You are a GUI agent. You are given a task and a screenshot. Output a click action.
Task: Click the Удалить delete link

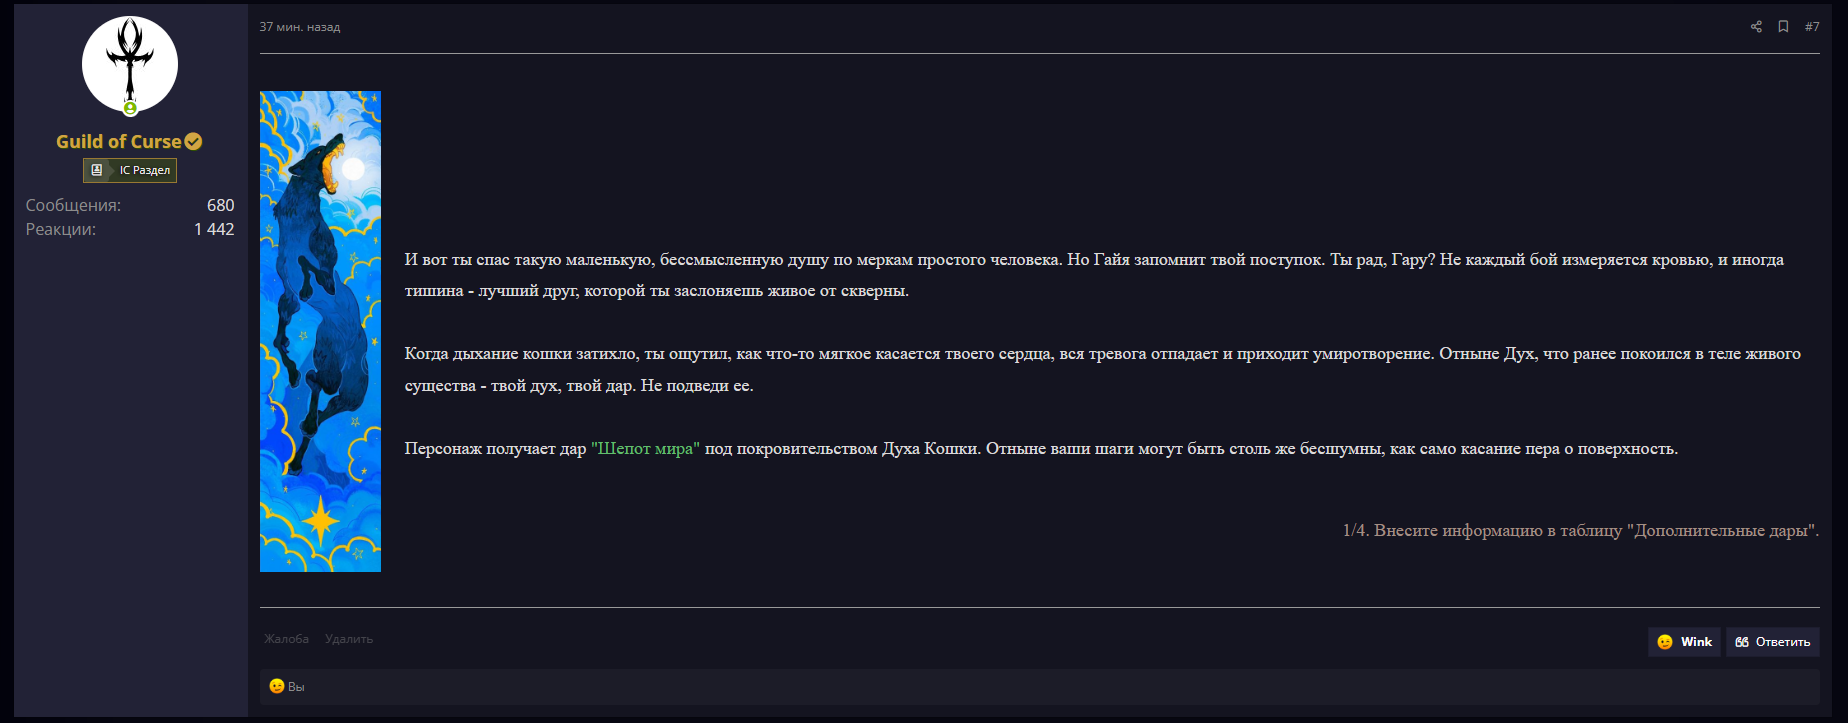[x=349, y=639]
